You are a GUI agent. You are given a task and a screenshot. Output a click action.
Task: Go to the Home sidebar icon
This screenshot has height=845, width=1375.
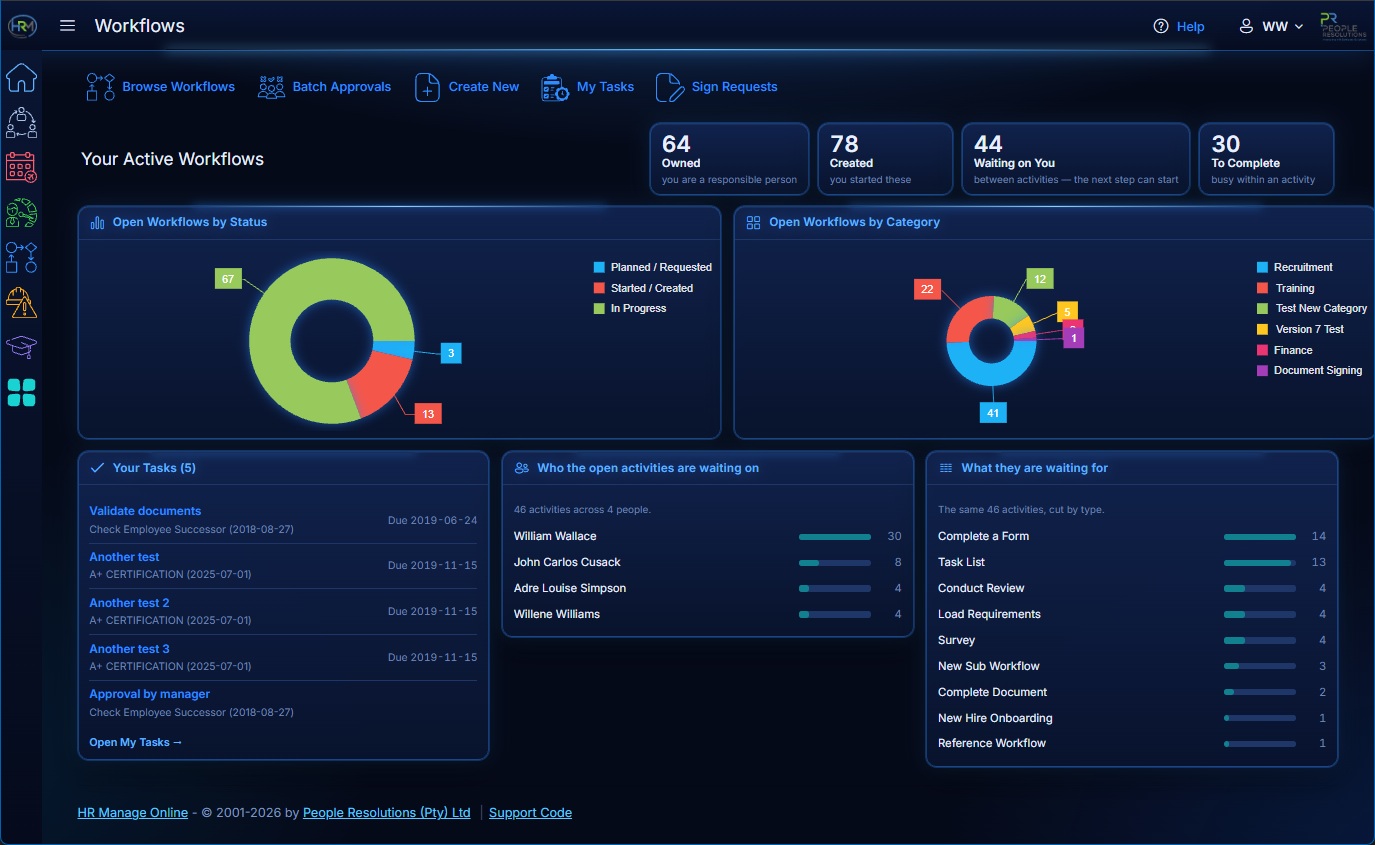pyautogui.click(x=21, y=77)
